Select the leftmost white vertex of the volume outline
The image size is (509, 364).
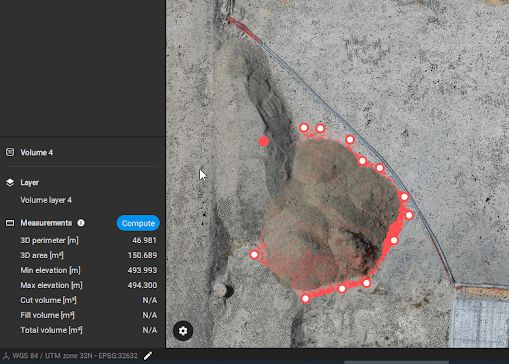[x=254, y=255]
